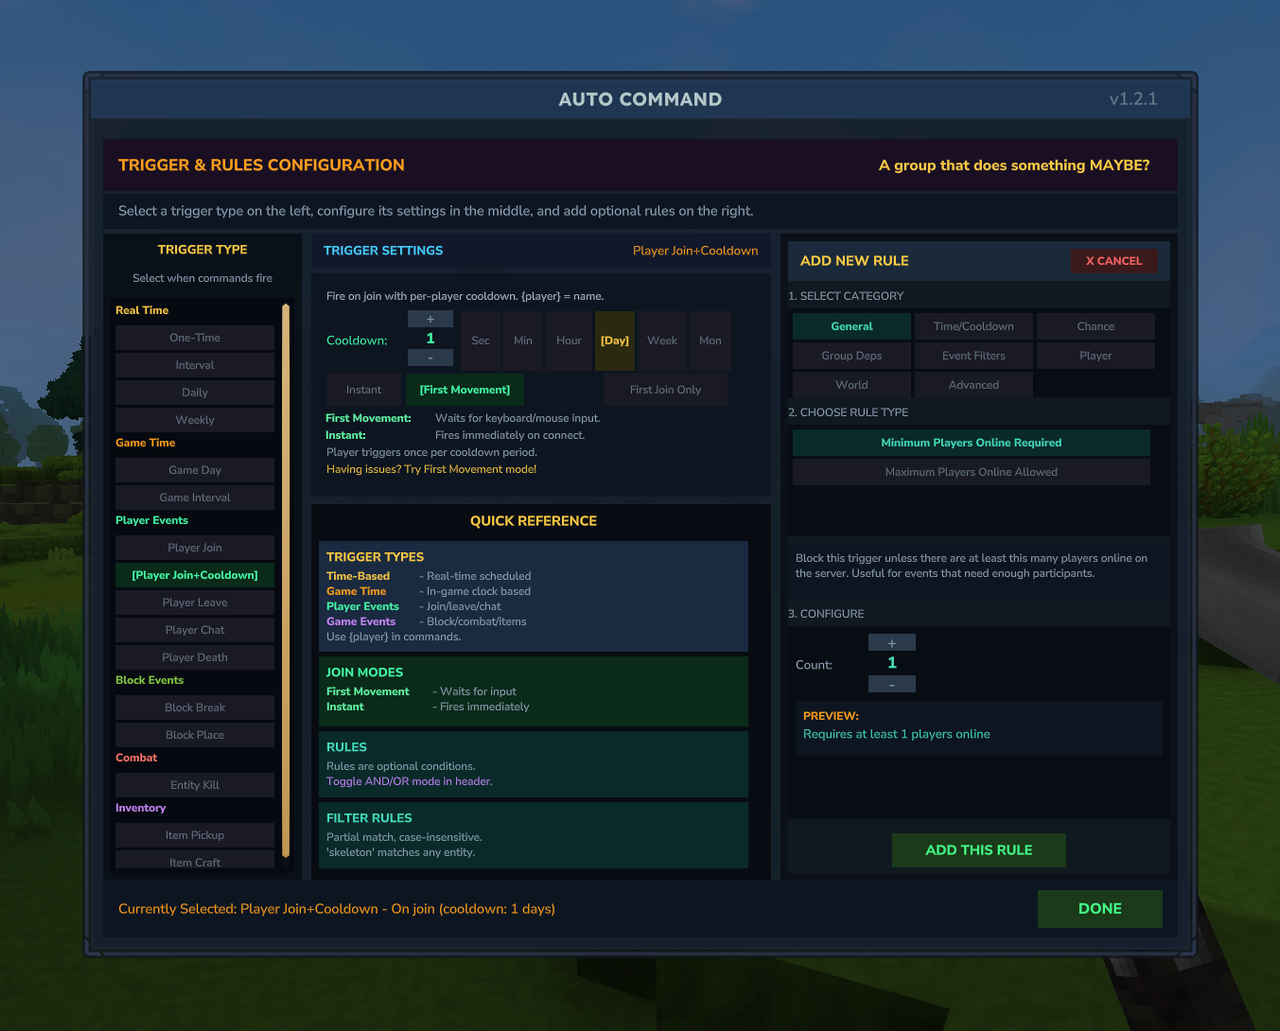Viewport: 1280px width, 1031px height.
Task: Increase cooldown value with plus button
Action: tap(430, 319)
